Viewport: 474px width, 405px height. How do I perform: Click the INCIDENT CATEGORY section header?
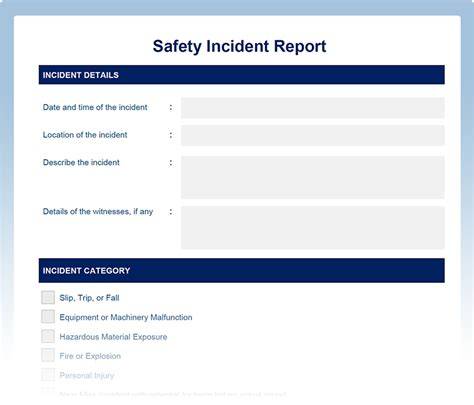pos(242,270)
